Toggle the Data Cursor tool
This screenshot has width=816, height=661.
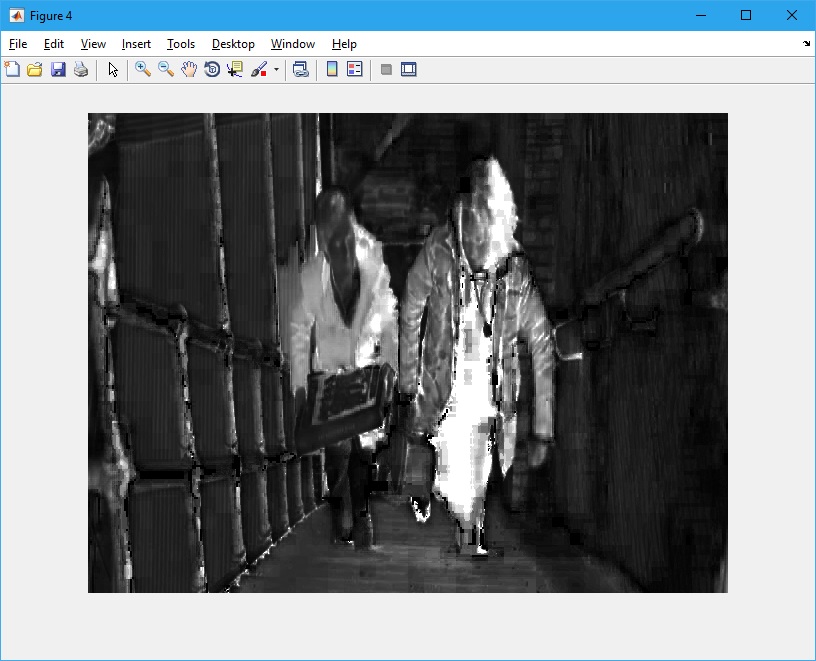[235, 70]
